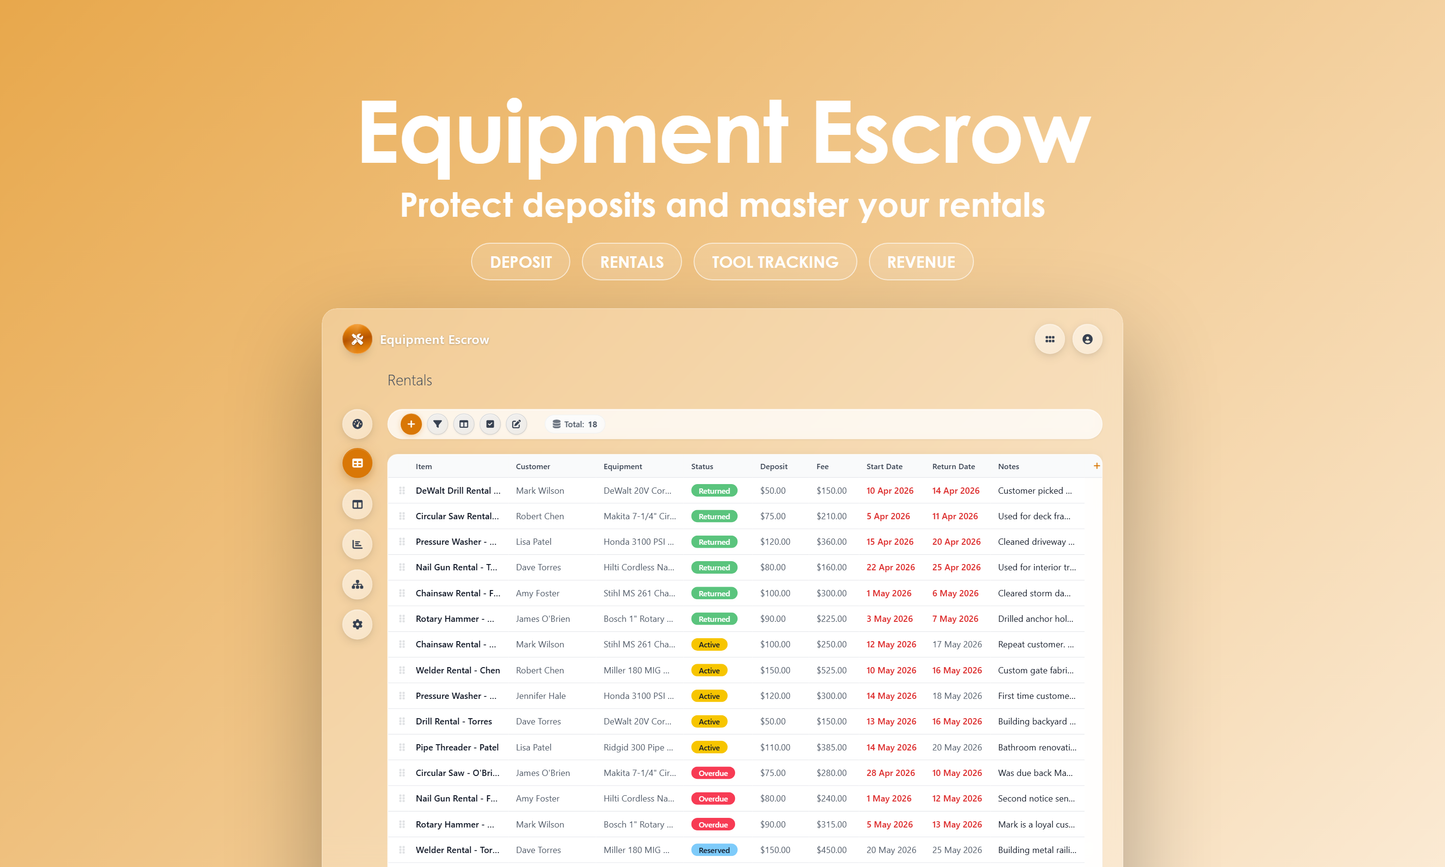Select customer James O'Brien in Rotary Hammer row
This screenshot has width=1445, height=867.
tap(543, 619)
